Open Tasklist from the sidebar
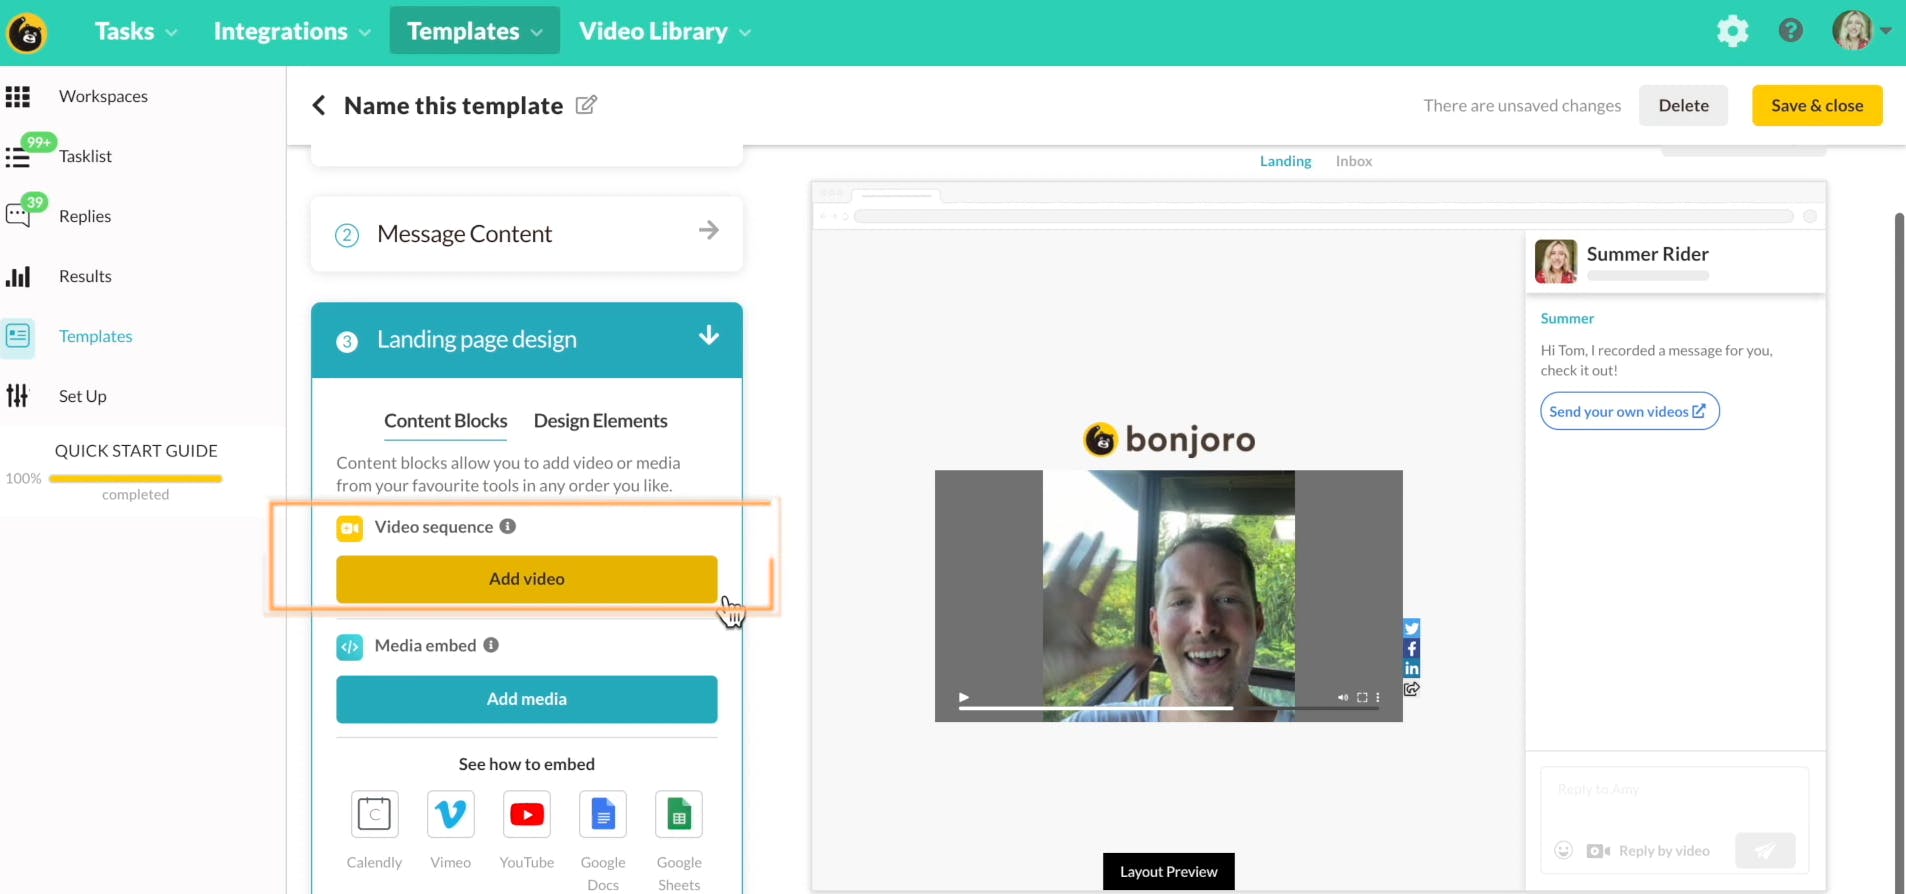Image resolution: width=1906 pixels, height=894 pixels. [85, 156]
